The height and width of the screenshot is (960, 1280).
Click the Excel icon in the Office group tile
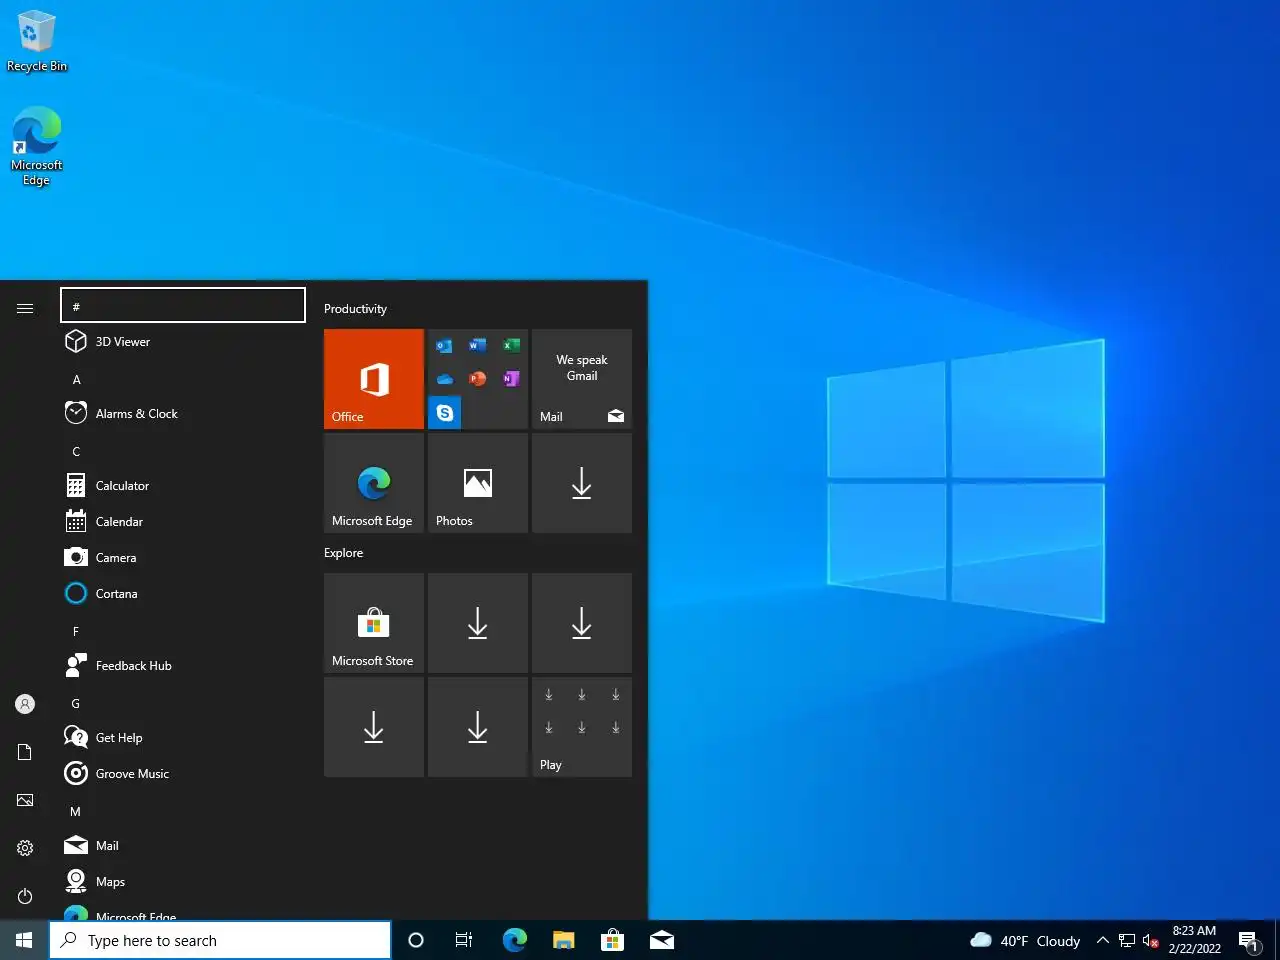click(511, 346)
